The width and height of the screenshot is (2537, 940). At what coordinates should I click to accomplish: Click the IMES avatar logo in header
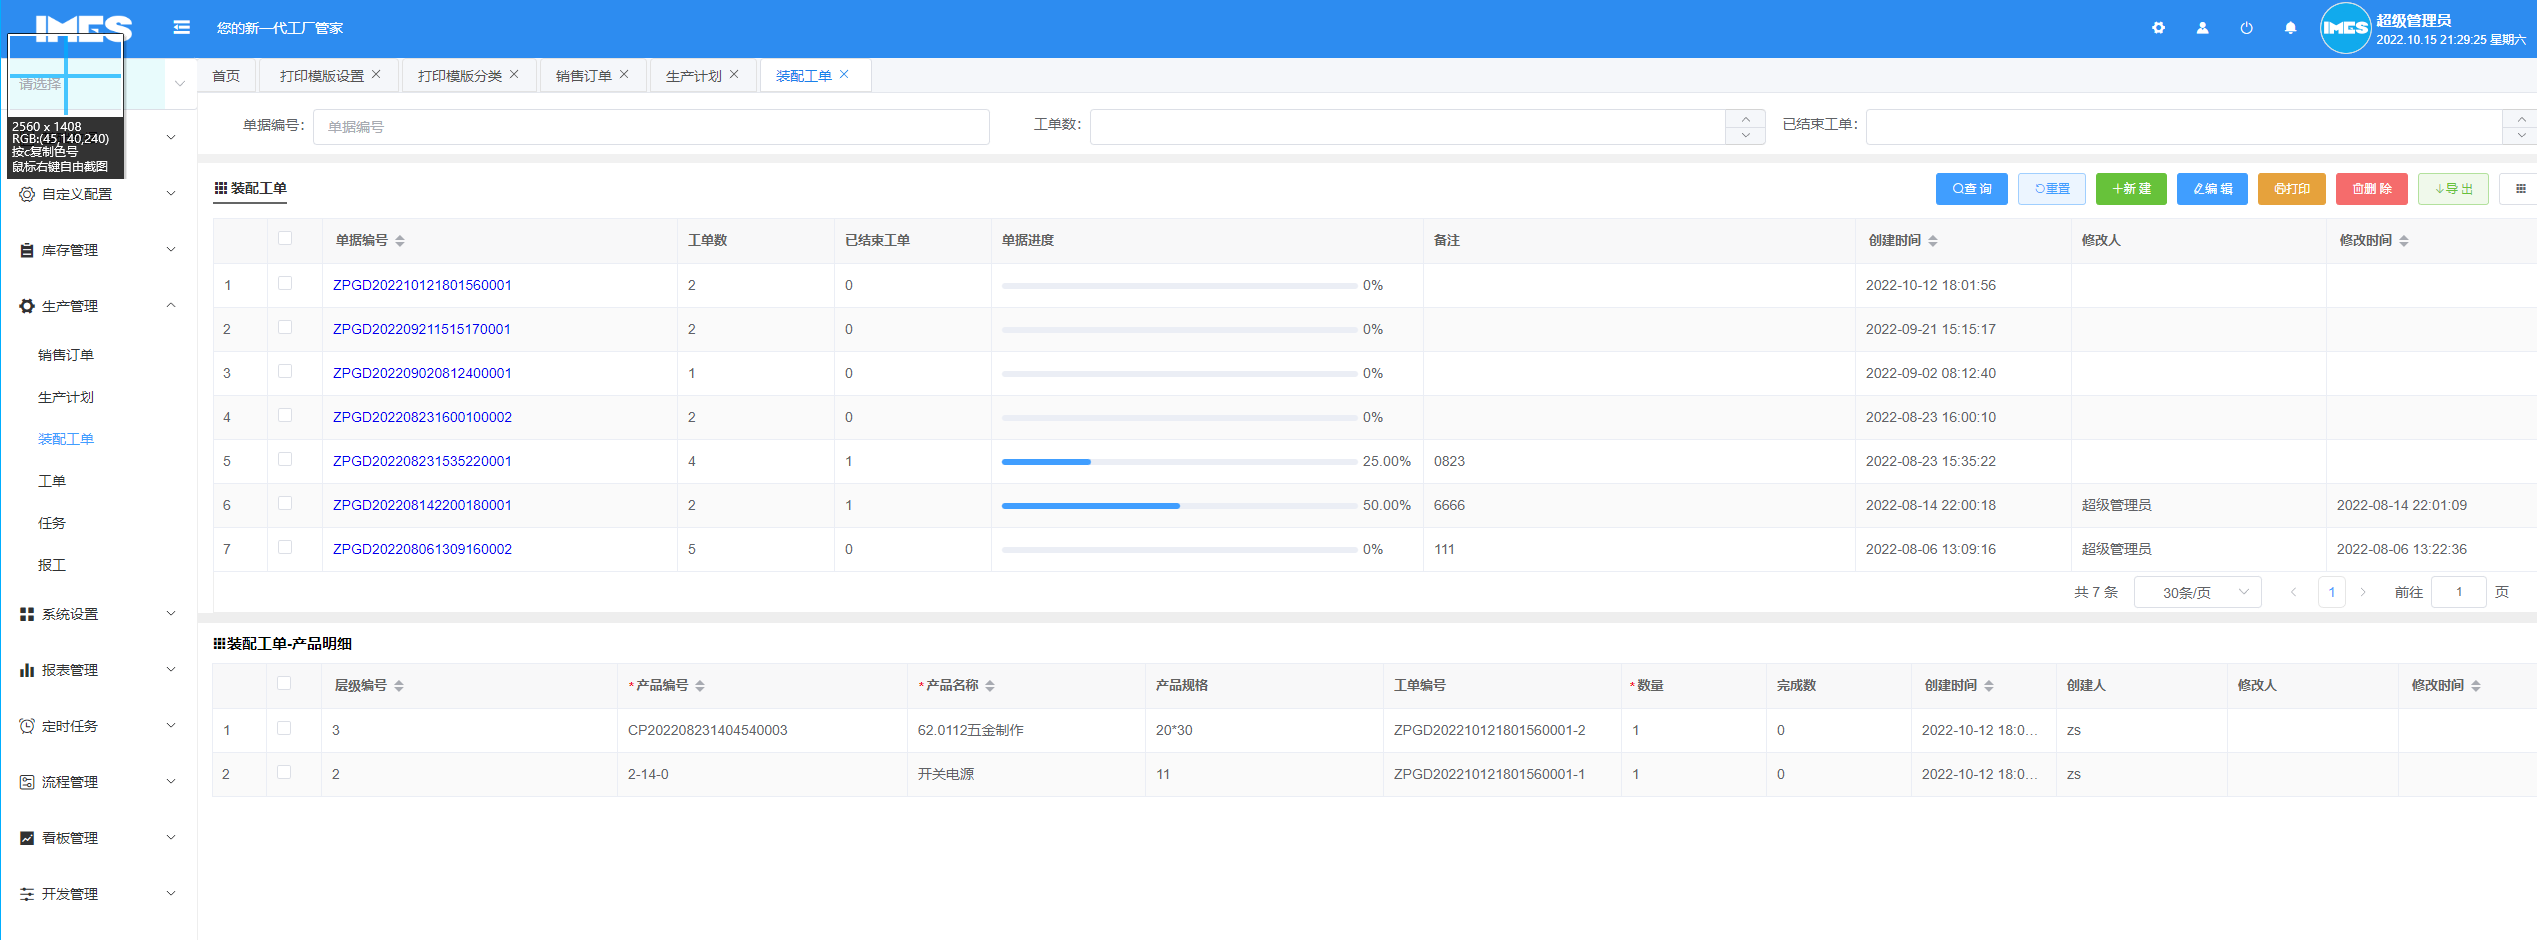[x=2345, y=28]
